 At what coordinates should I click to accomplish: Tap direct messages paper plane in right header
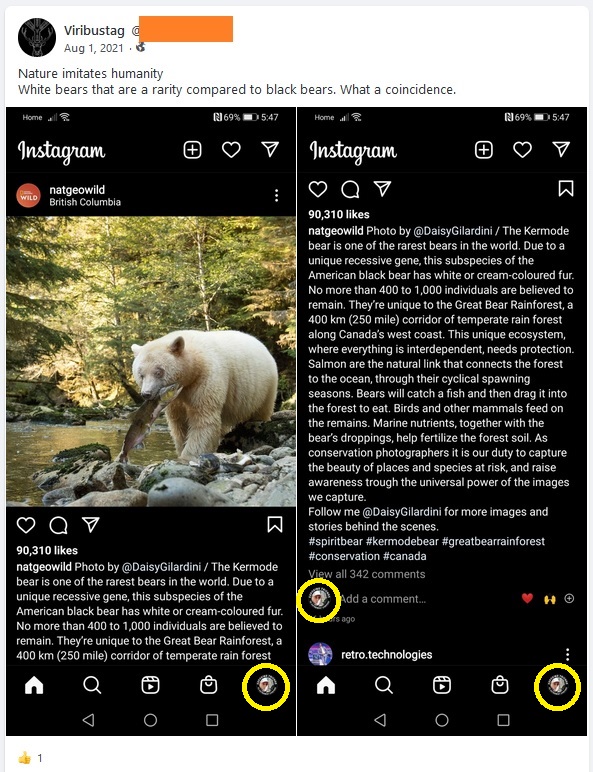point(561,149)
